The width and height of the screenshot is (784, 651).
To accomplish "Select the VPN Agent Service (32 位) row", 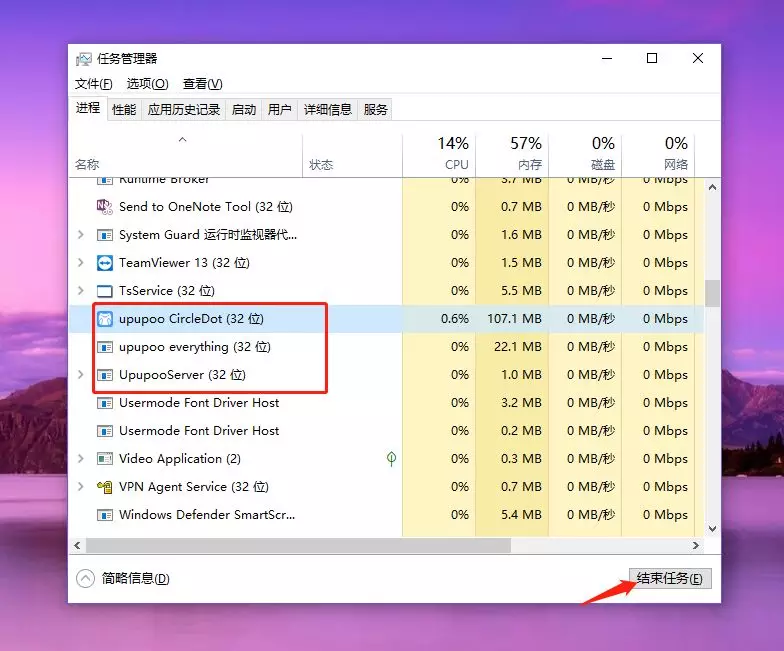I will pos(386,486).
